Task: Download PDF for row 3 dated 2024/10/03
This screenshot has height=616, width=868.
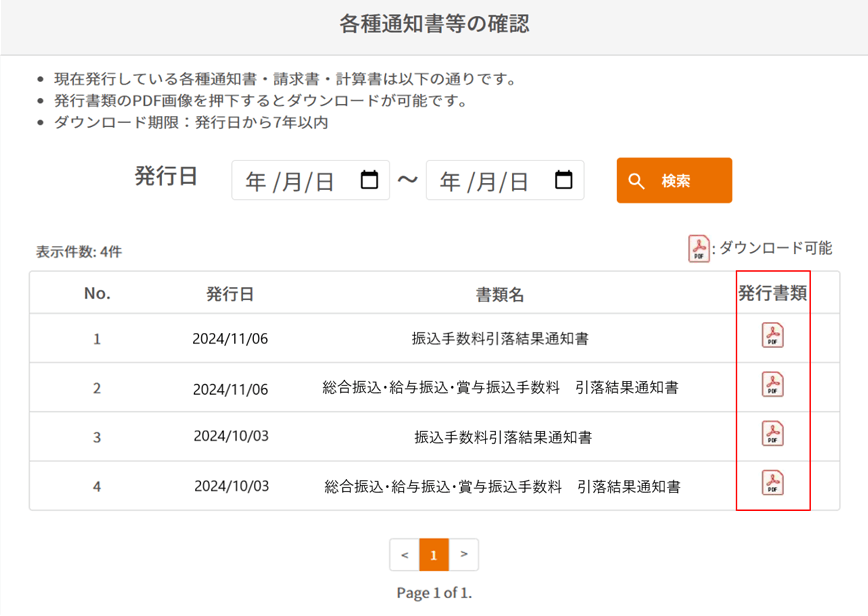Action: coord(772,434)
